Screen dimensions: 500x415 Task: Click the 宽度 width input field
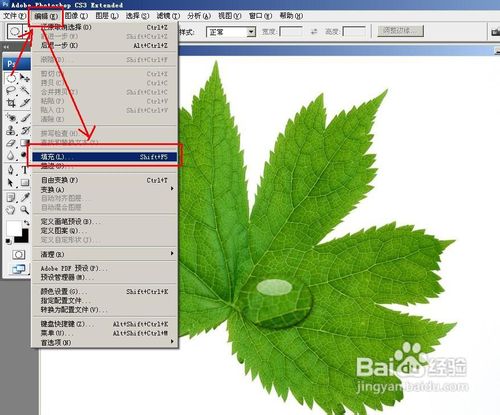click(x=291, y=32)
